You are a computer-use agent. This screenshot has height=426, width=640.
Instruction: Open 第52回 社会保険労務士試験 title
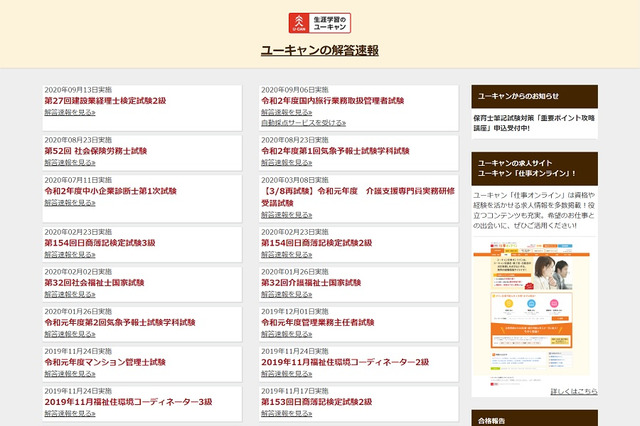click(96, 151)
